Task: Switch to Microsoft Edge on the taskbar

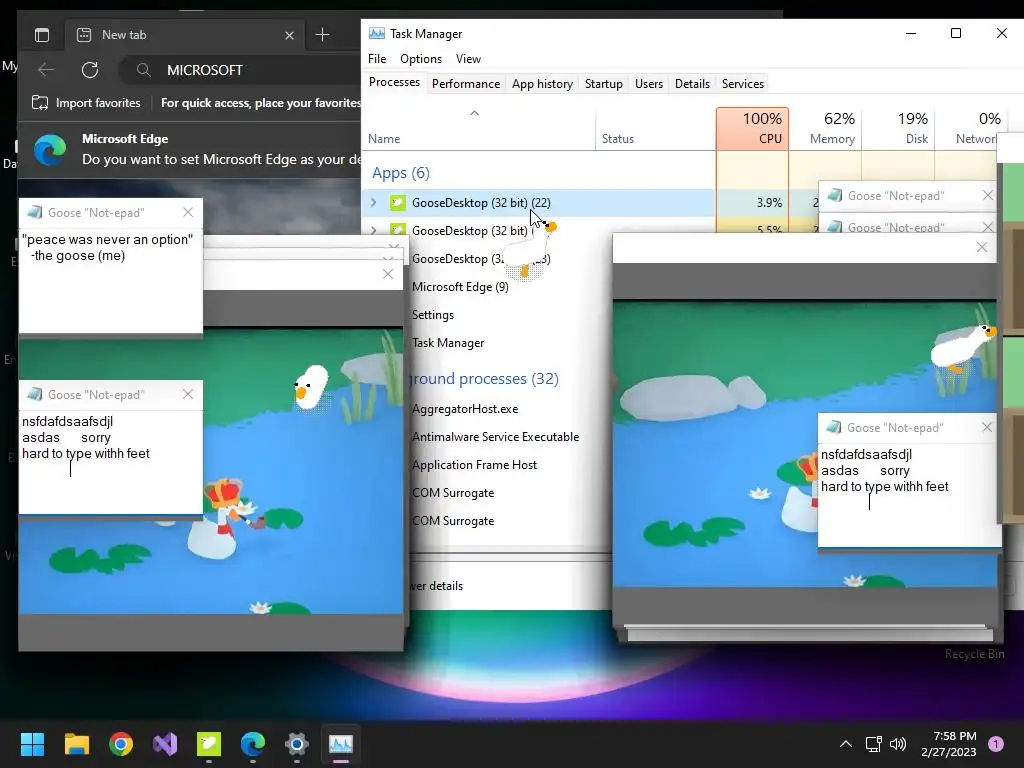Action: (x=253, y=744)
